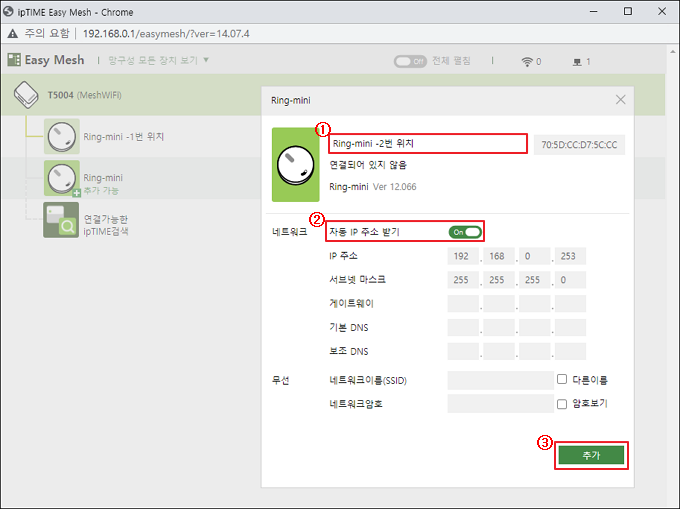680x509 pixels.
Task: Open 연결가능한 ipTIME검색 entry
Action: pyautogui.click(x=105, y=225)
